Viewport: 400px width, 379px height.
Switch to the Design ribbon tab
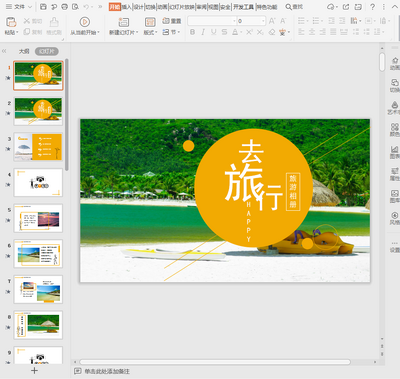click(138, 7)
